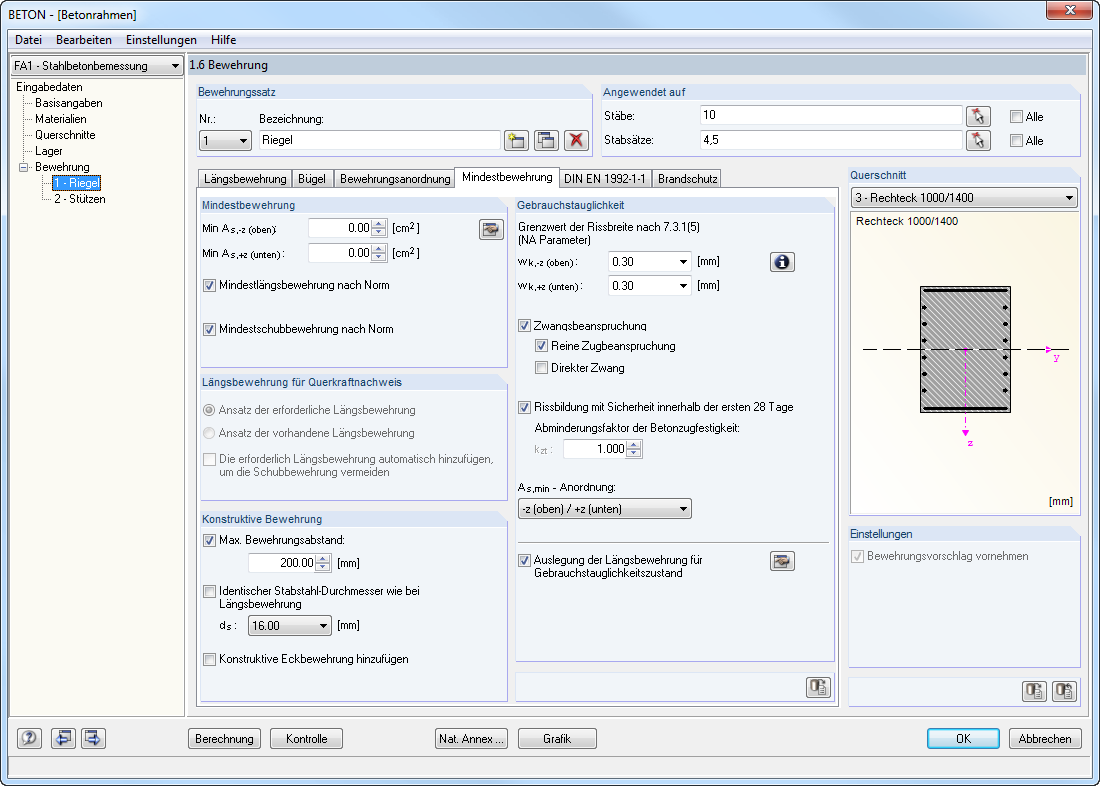The height and width of the screenshot is (786, 1100).
Task: Open FA1 - Stahlbetonbemessung case dropdown
Action: point(97,66)
